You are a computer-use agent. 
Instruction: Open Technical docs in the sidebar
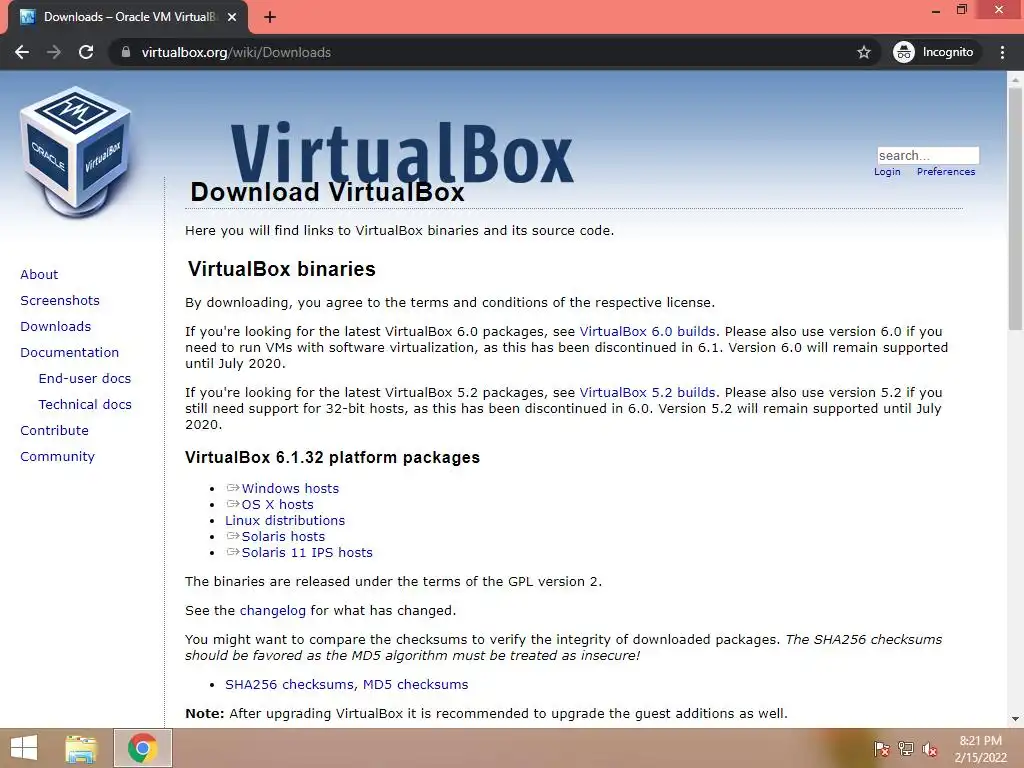point(85,405)
